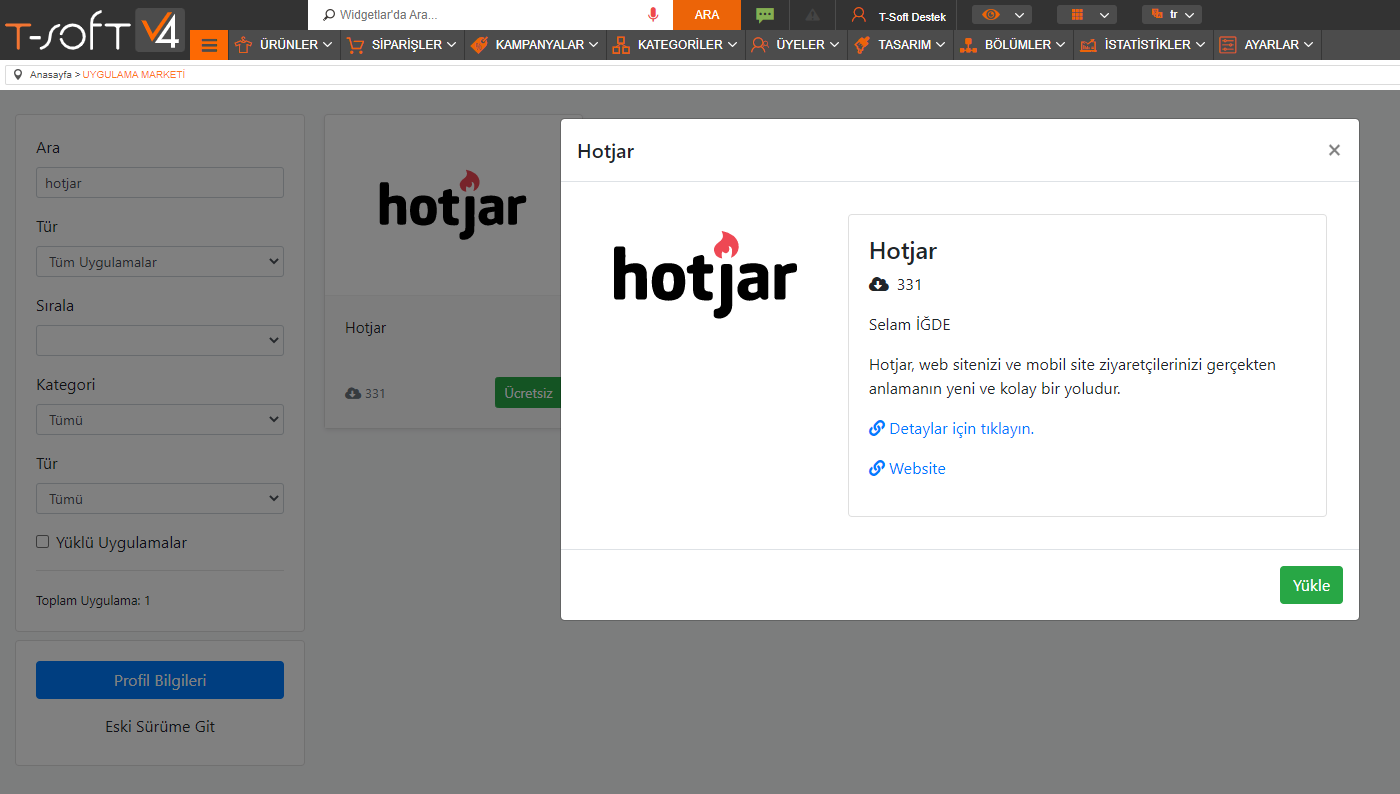Open the ÜRÜNLER menu

[284, 45]
